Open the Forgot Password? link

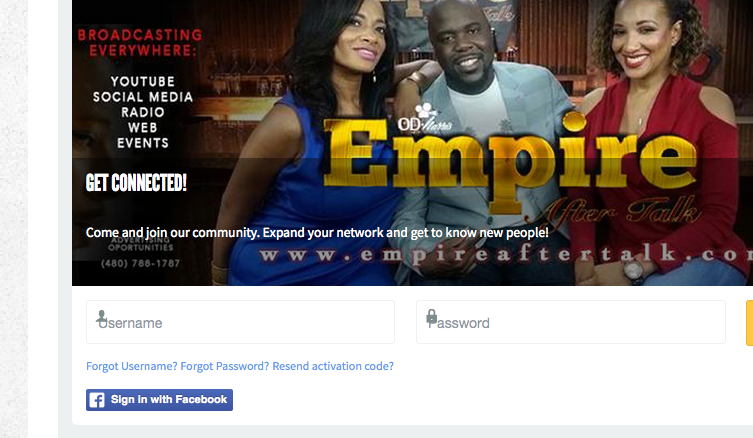pos(225,366)
